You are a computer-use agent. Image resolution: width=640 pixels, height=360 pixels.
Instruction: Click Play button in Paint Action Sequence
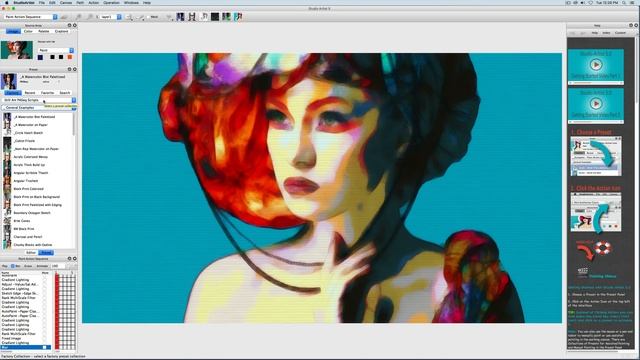(x=5, y=266)
